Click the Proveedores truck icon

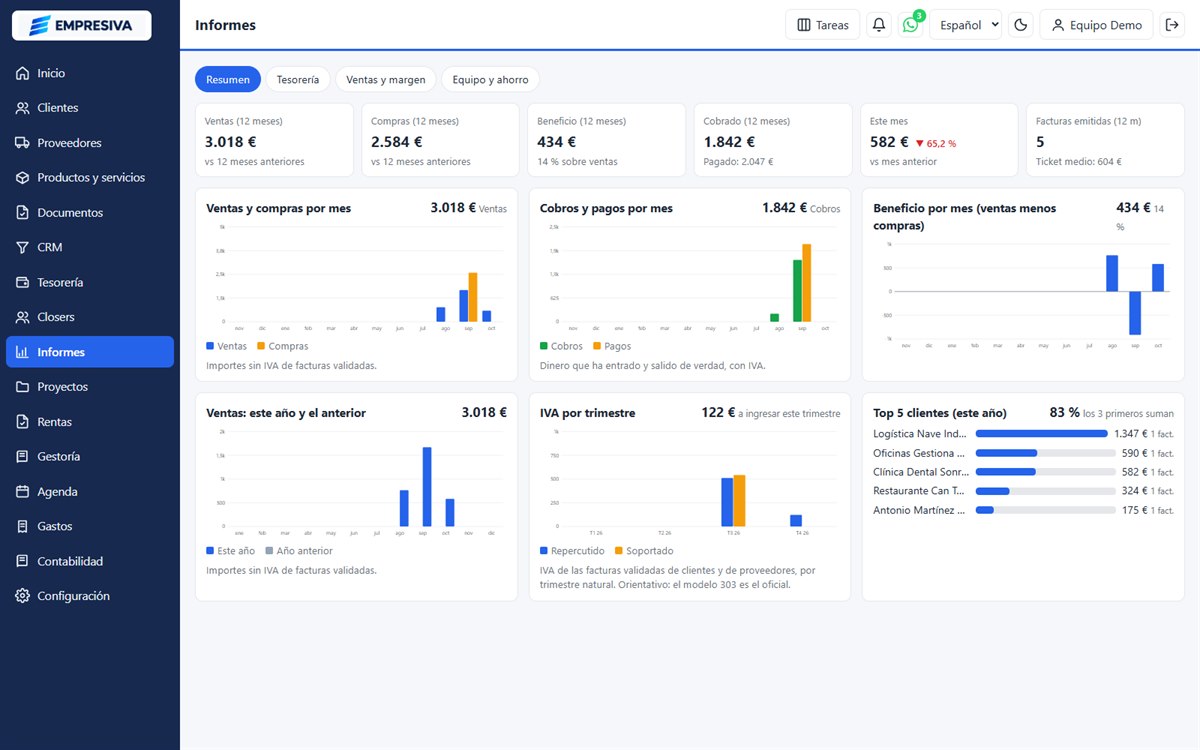pos(22,143)
